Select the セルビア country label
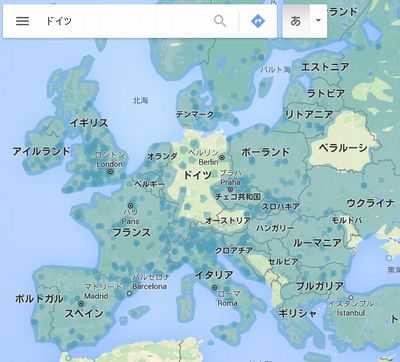400x362 pixels. 283,262
